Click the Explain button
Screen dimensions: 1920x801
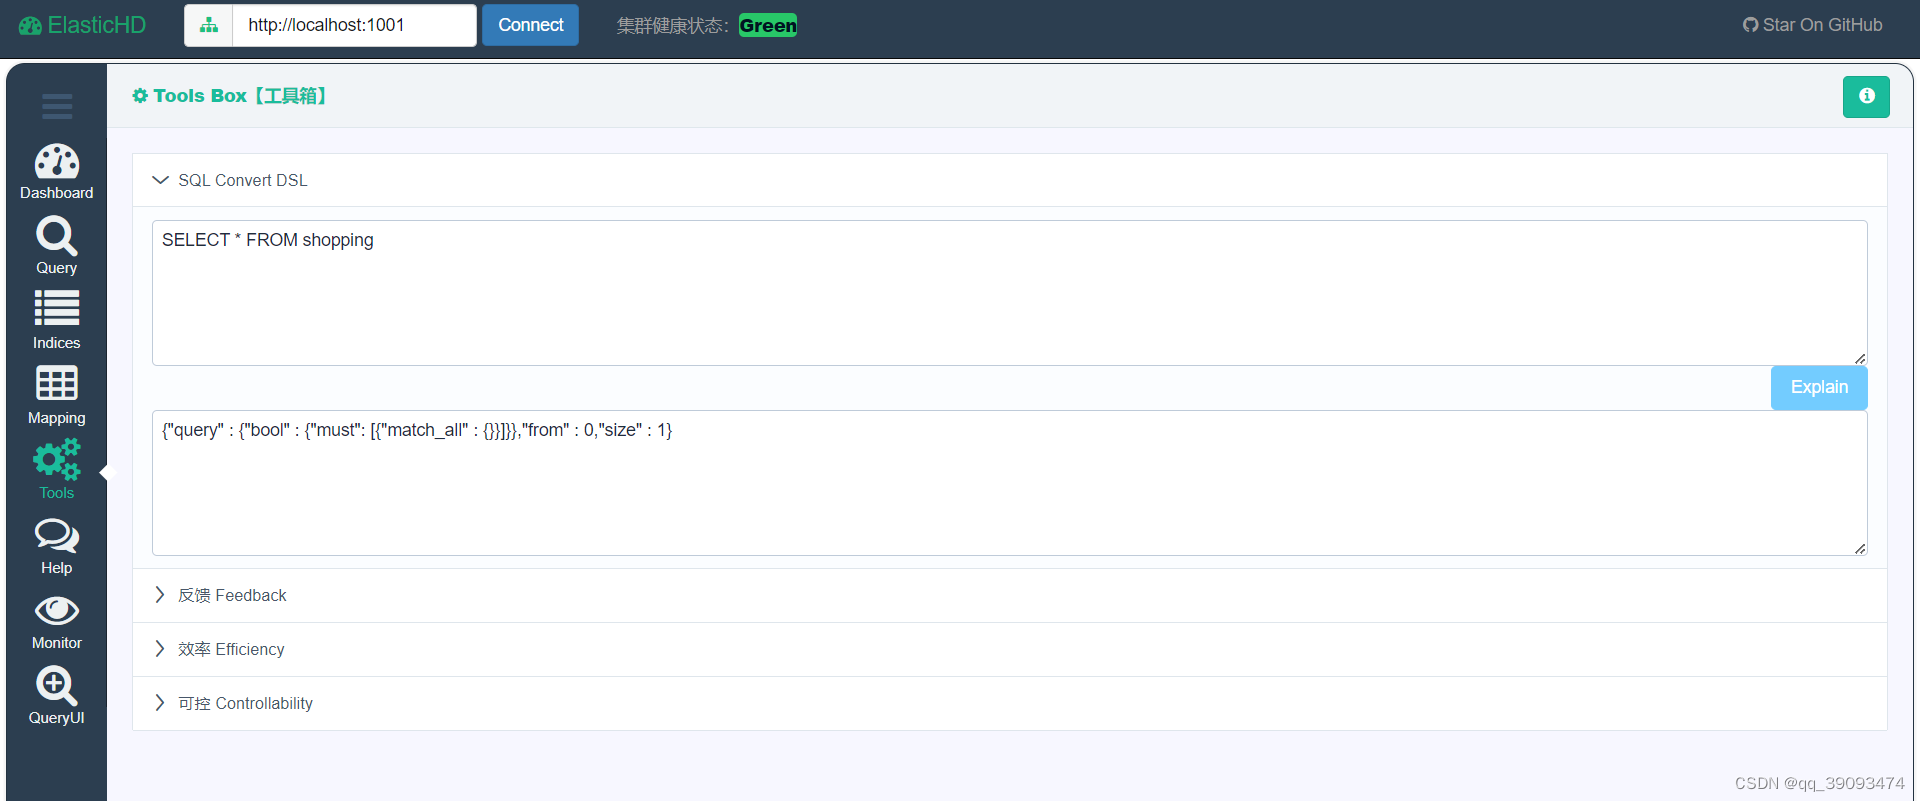point(1819,387)
